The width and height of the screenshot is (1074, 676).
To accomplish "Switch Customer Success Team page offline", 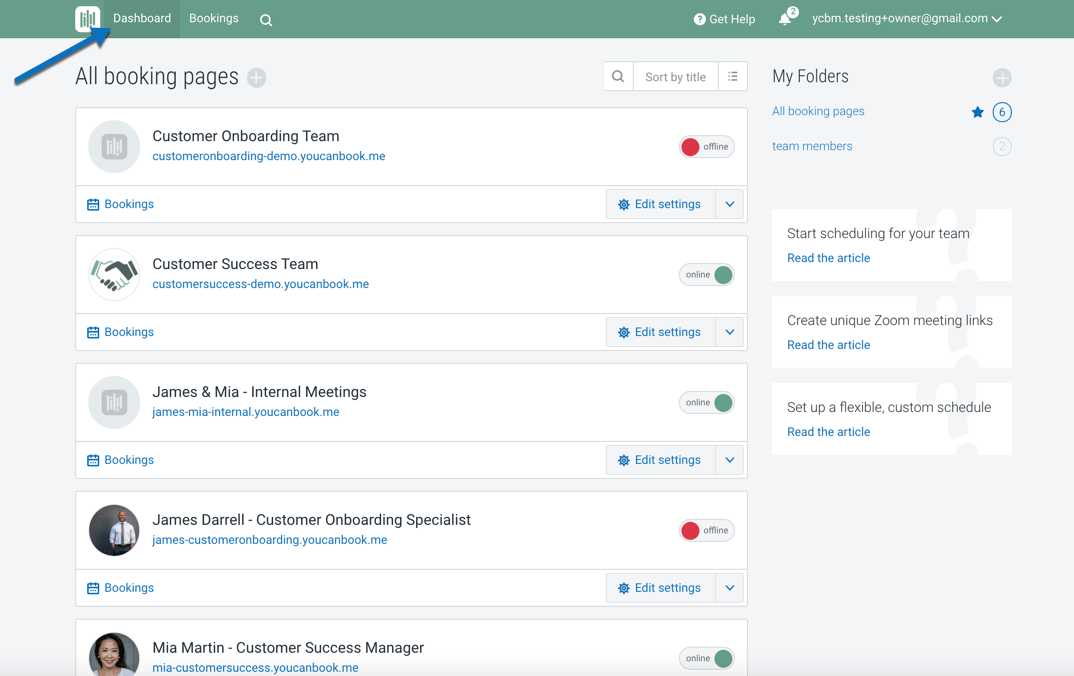I will click(x=706, y=275).
